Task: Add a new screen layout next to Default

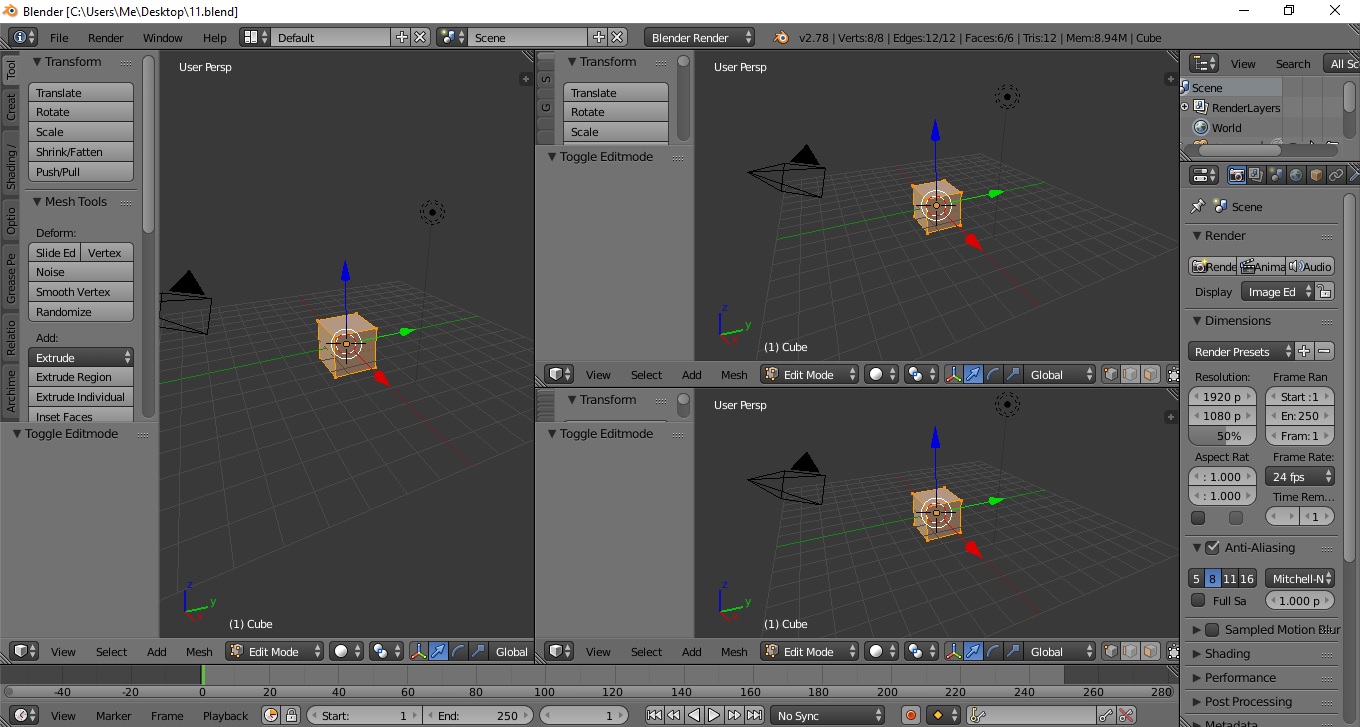Action: pyautogui.click(x=402, y=37)
